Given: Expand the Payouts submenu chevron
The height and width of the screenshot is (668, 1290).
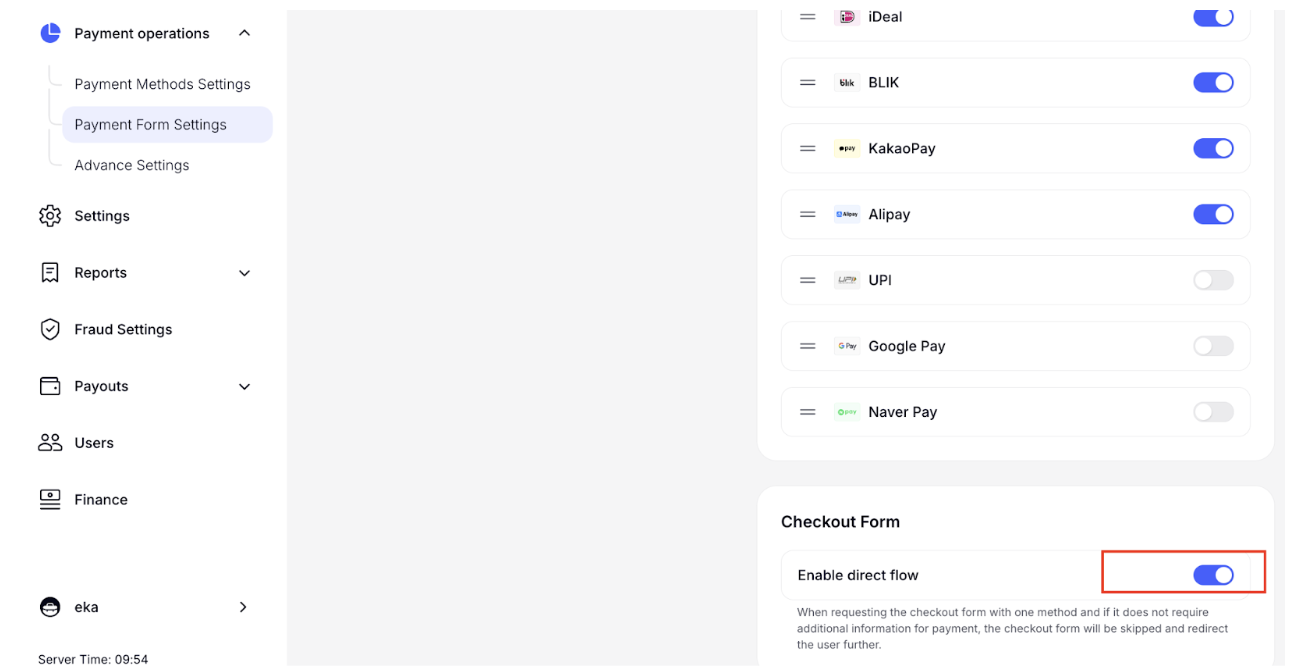Looking at the screenshot, I should [244, 387].
